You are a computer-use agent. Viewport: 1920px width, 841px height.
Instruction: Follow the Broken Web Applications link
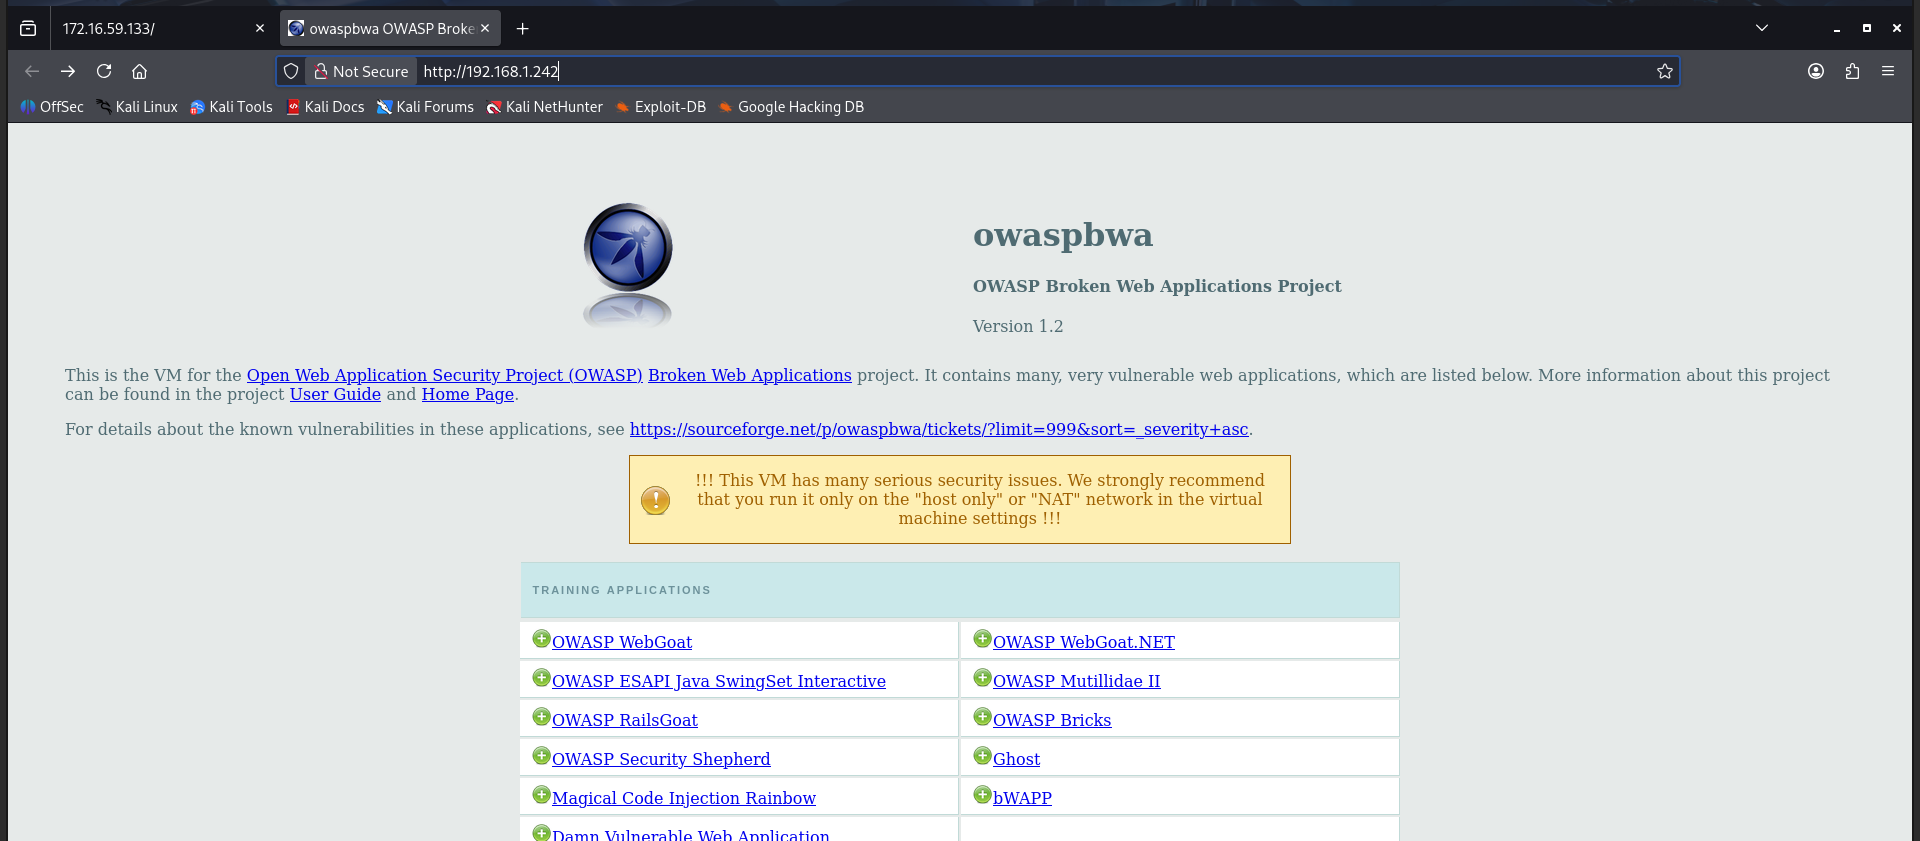coord(750,375)
